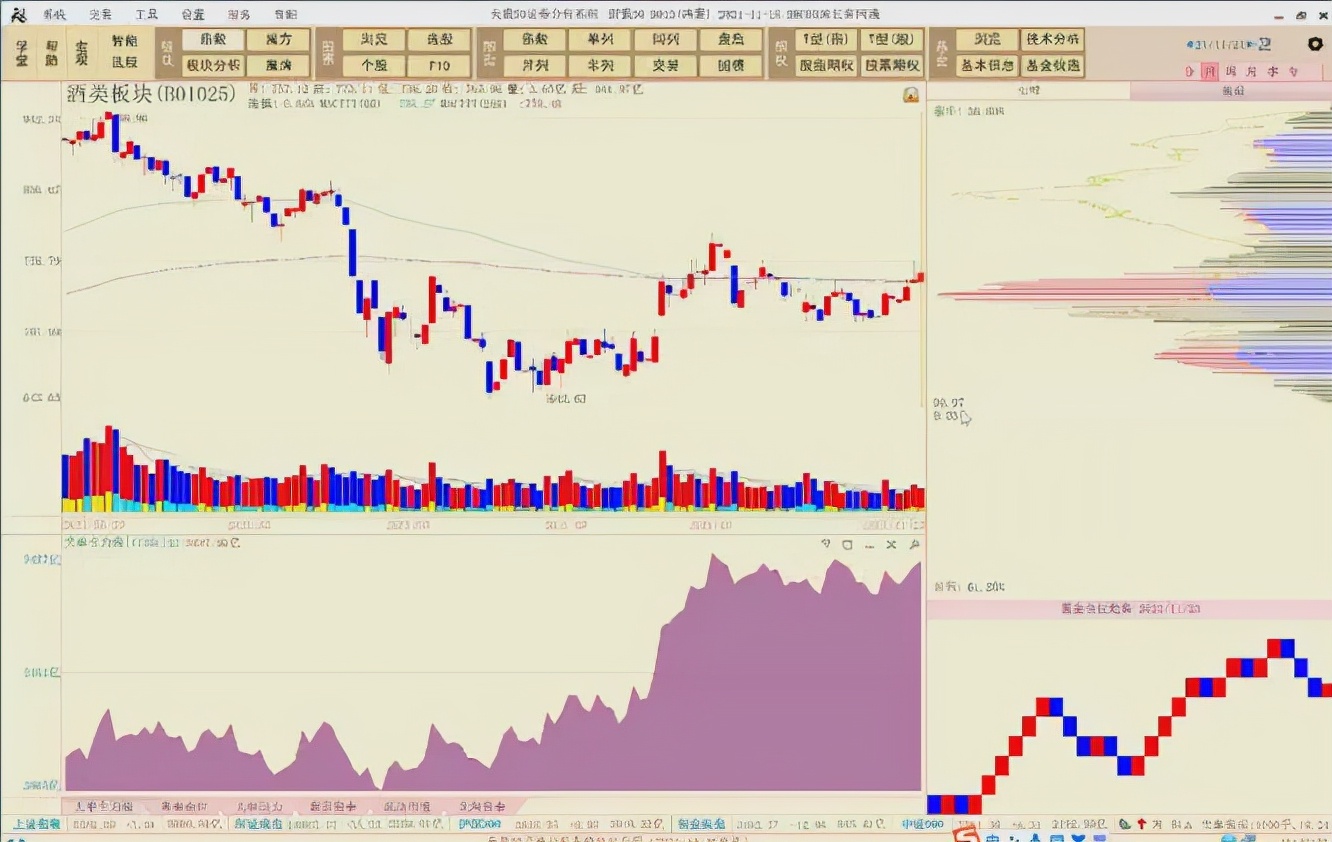Image resolution: width=1332 pixels, height=842 pixels.
Task: Select the highlighted 日 period tab
Action: pos(1210,72)
